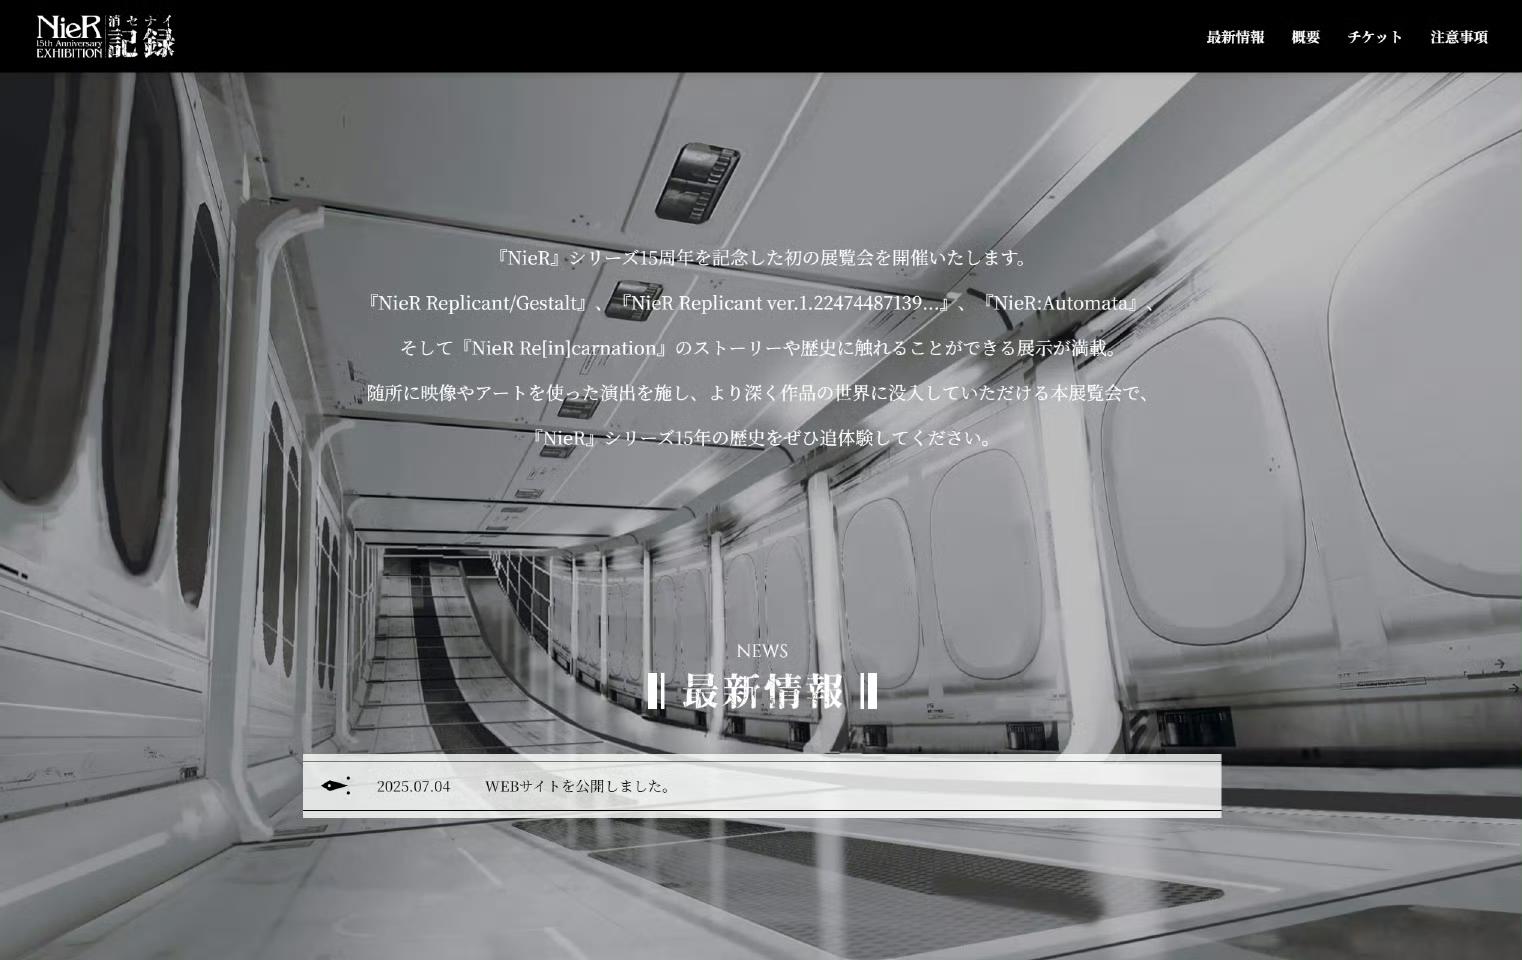Screen dimensions: 1522x960
Task: Click the 最新情報 section heading
Action: 762,691
